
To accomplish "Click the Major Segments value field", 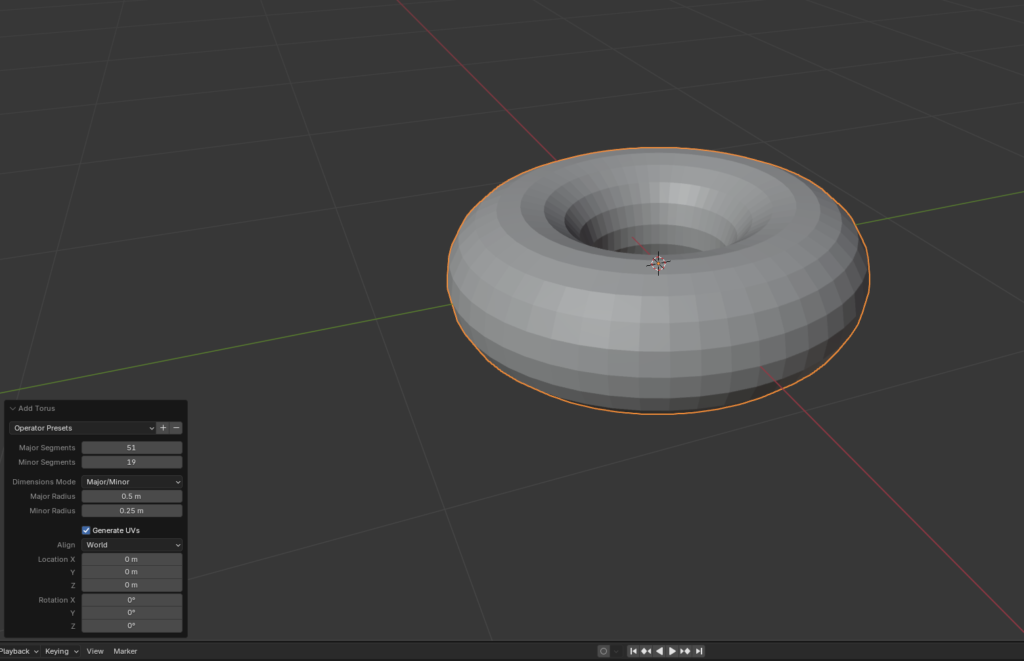I will 132,448.
